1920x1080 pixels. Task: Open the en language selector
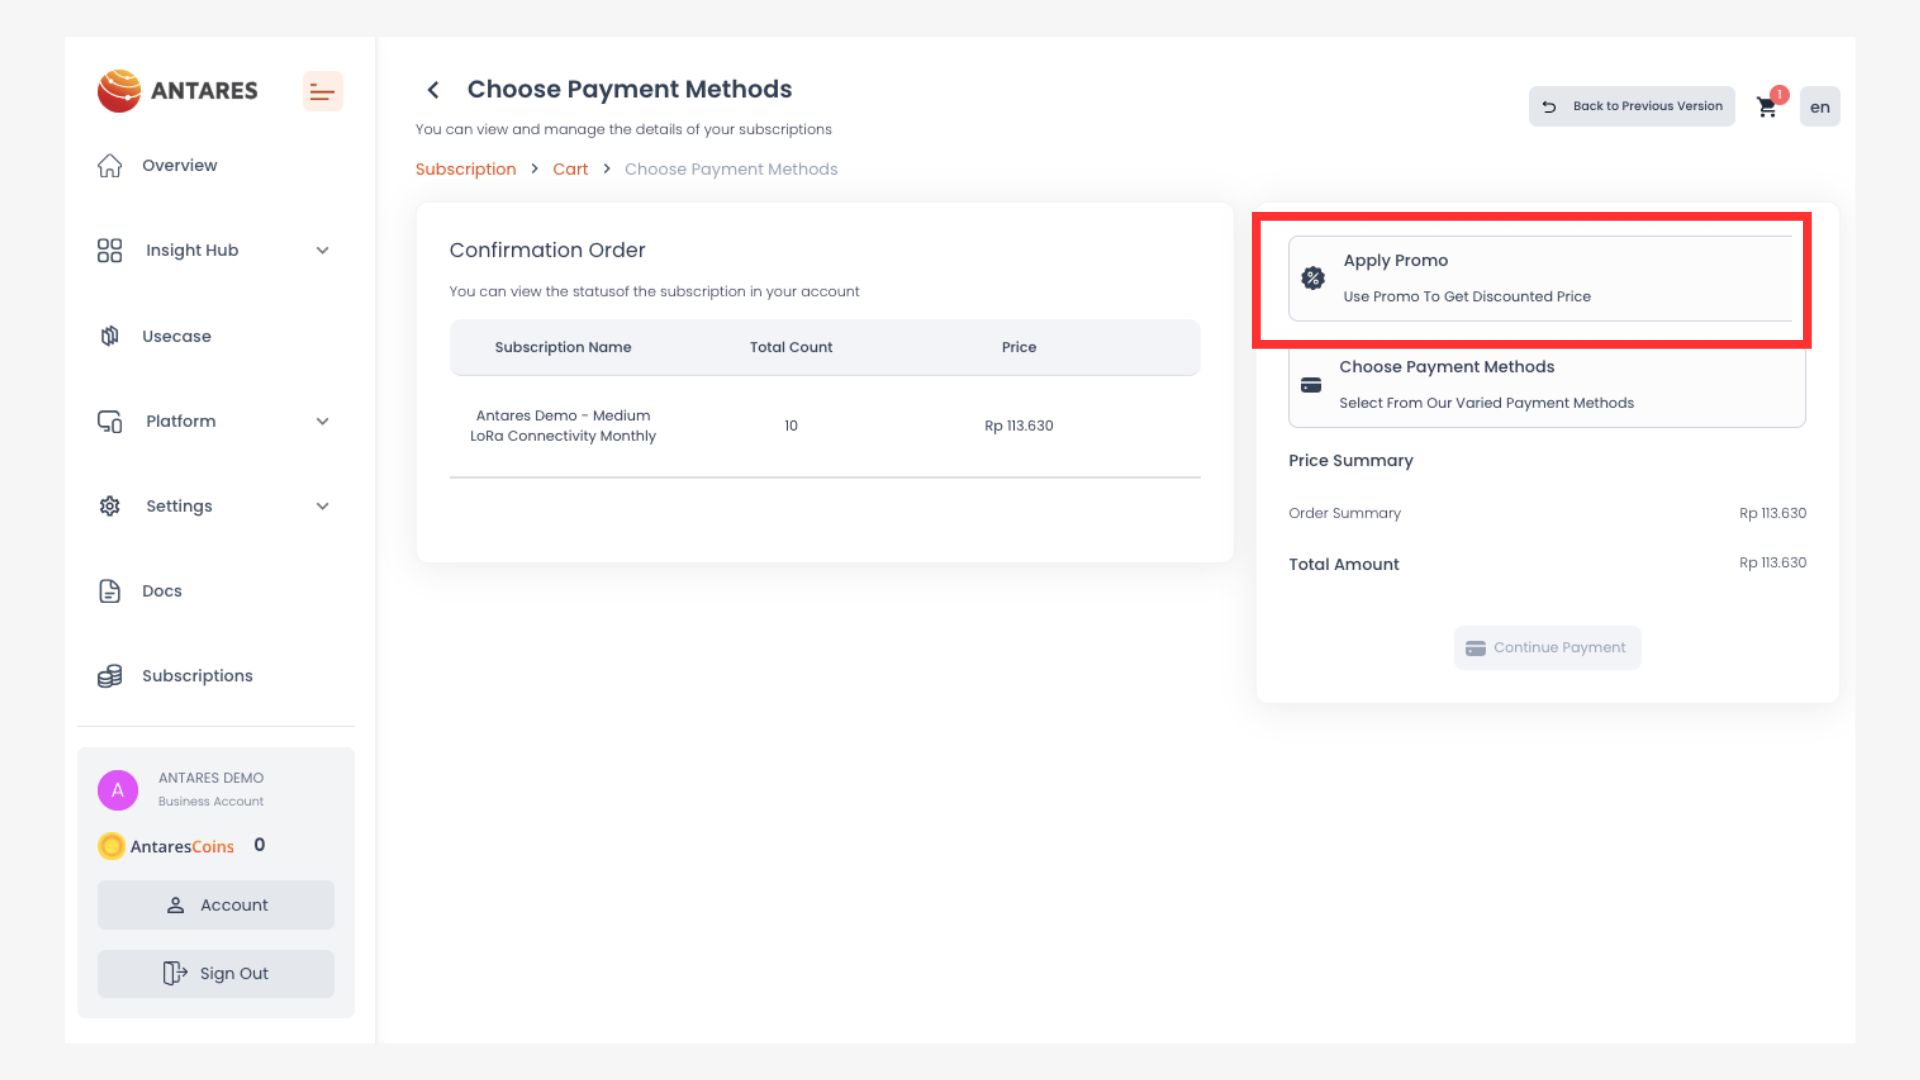[1819, 107]
